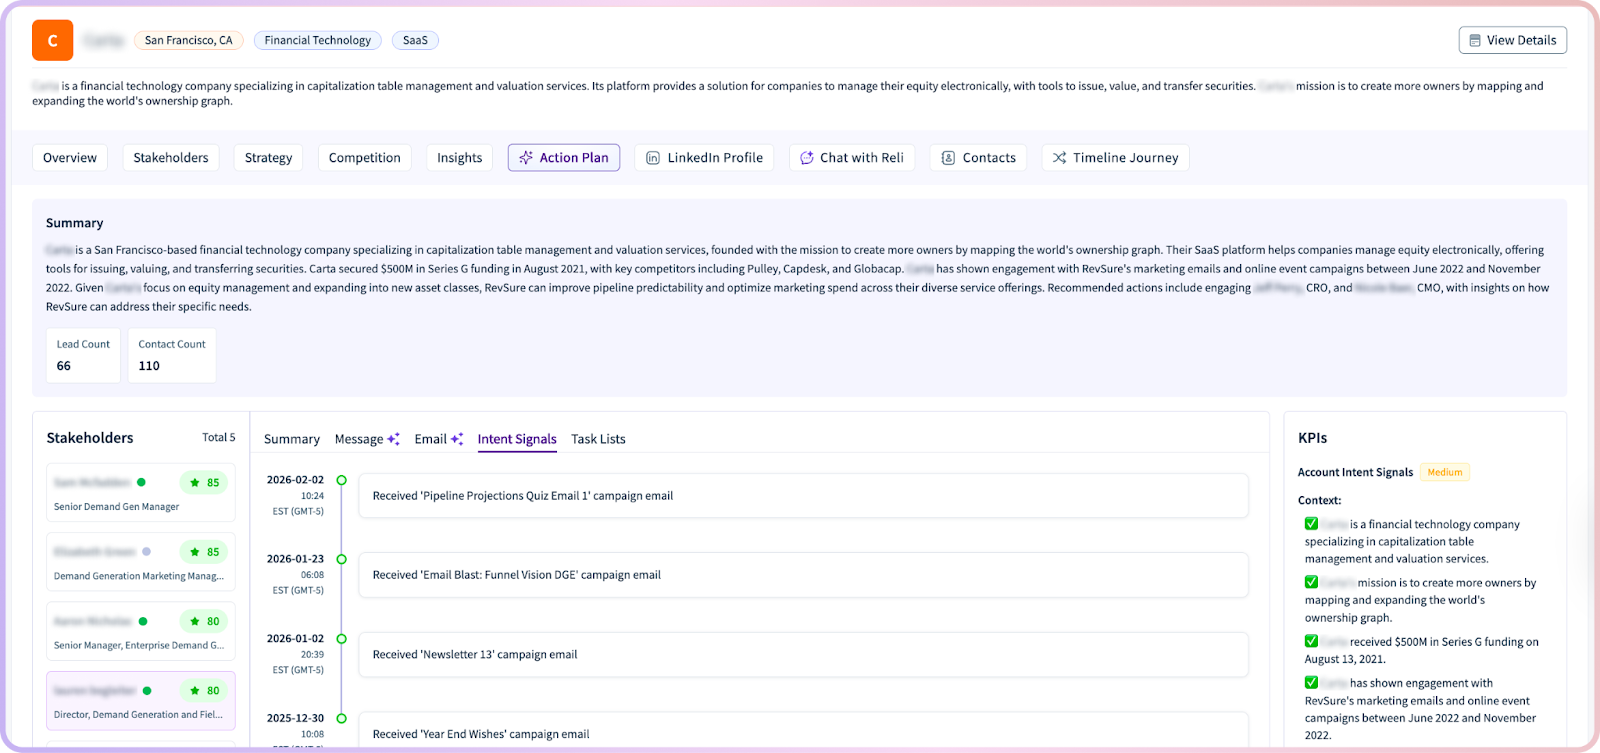Click checkmark beside engagement with RevSure's emails
Screen dimensions: 1600x753
pyautogui.click(x=1311, y=682)
